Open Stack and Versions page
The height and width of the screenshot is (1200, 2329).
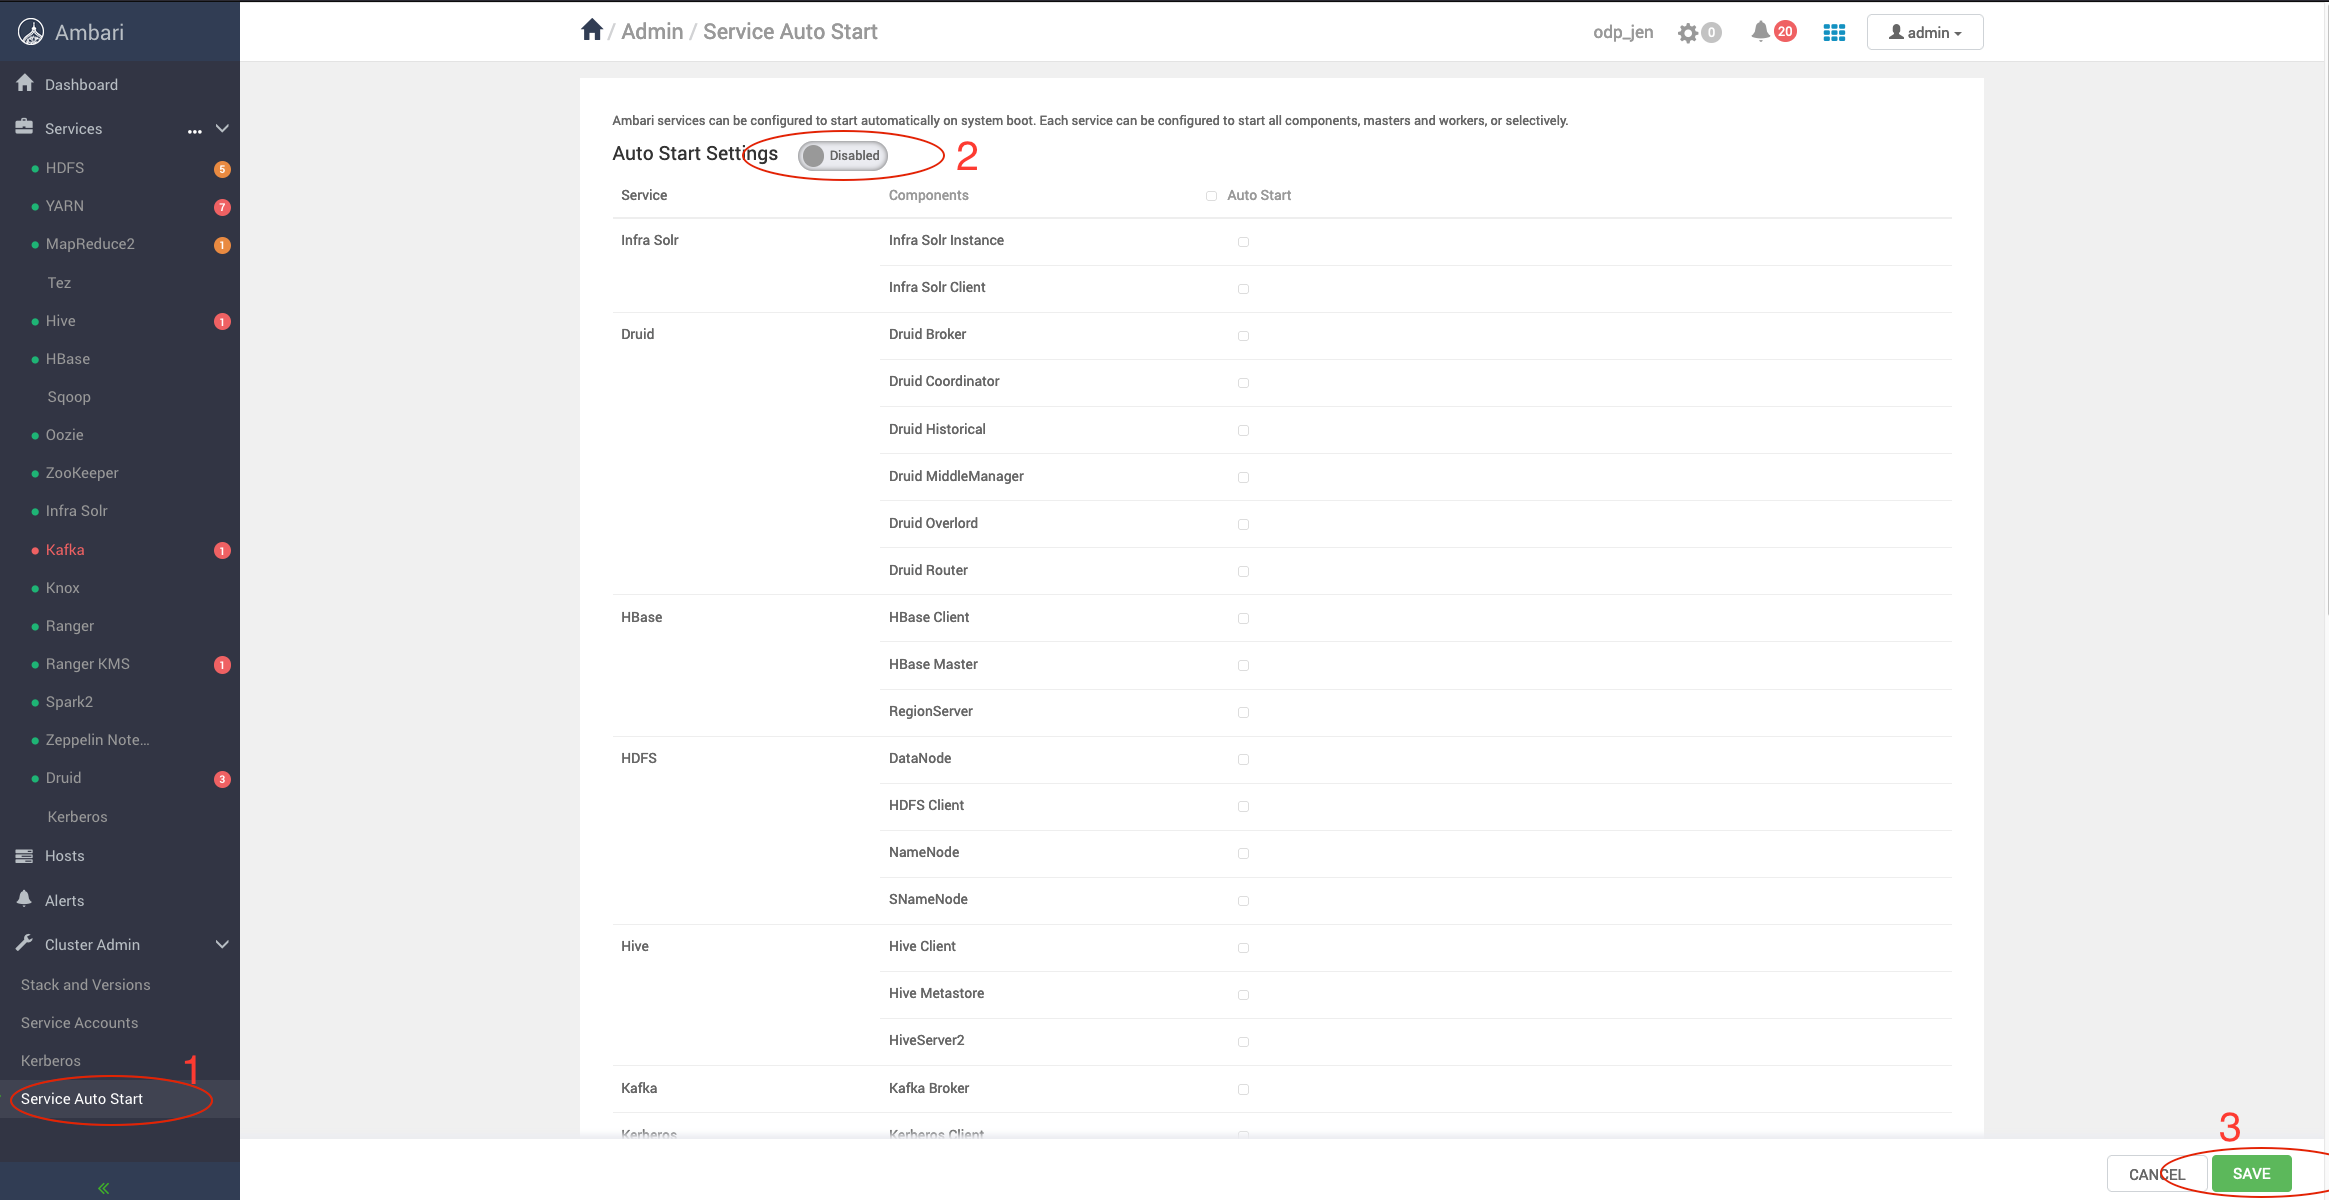86,985
